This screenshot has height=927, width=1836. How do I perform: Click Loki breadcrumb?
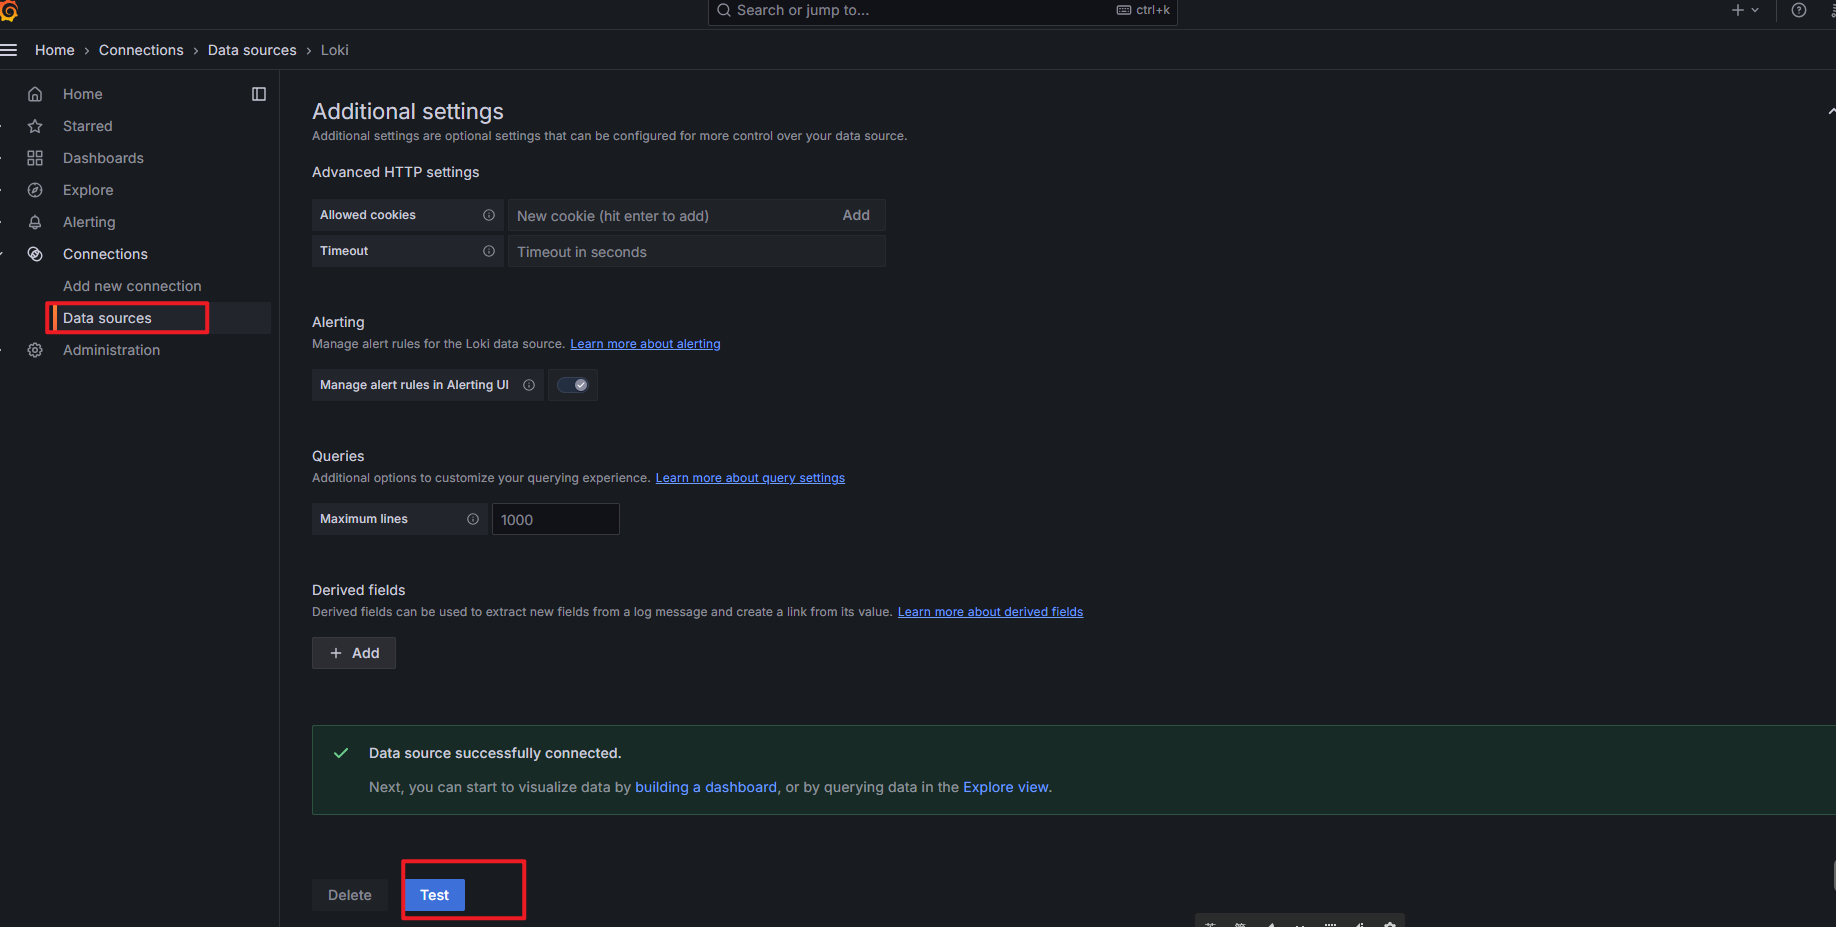[x=335, y=50]
